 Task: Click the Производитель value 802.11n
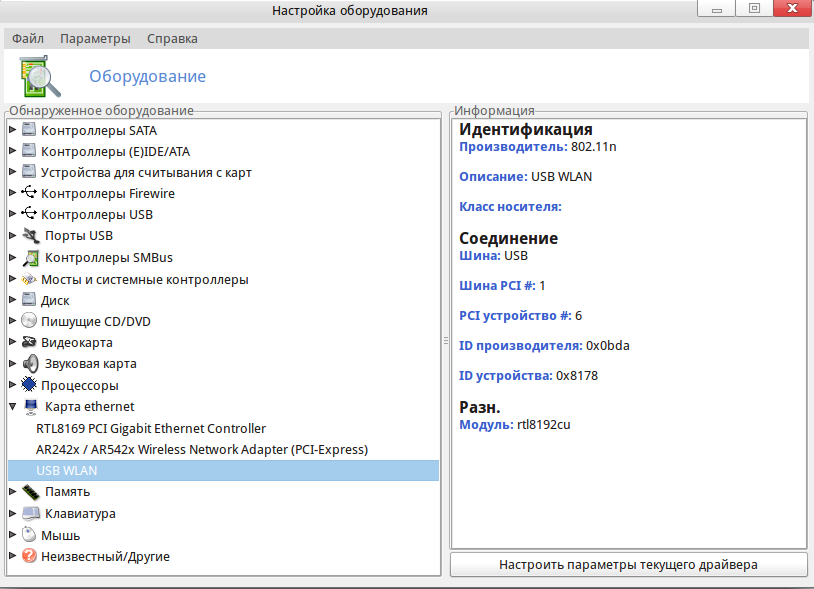coord(593,147)
